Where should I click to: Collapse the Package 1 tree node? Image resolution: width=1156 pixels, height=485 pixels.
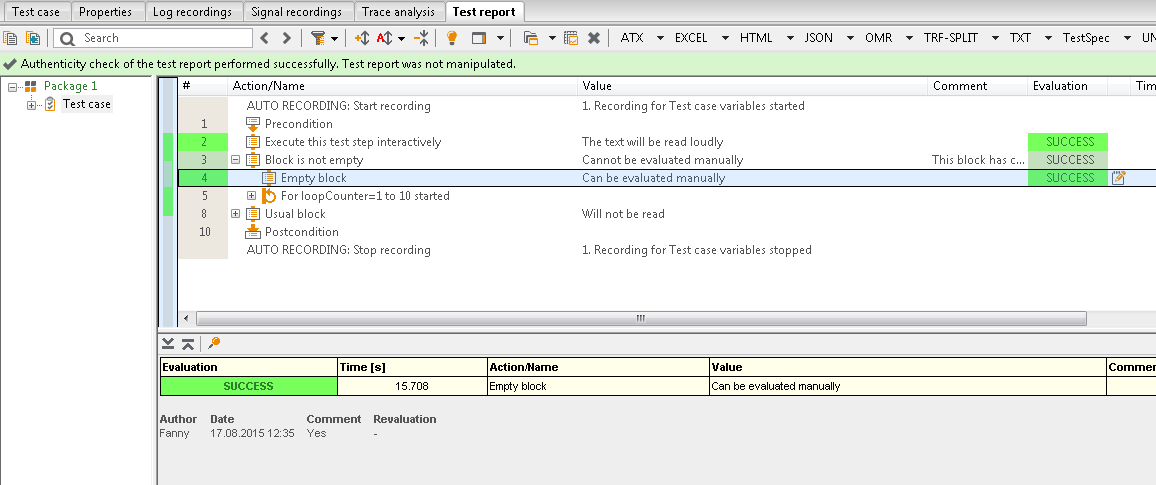click(13, 86)
